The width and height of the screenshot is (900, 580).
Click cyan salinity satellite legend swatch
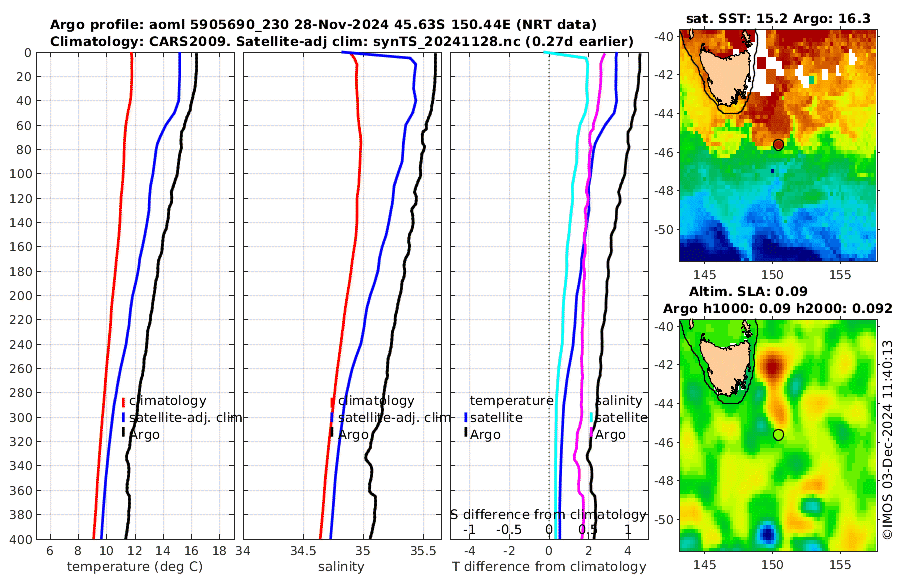(592, 417)
